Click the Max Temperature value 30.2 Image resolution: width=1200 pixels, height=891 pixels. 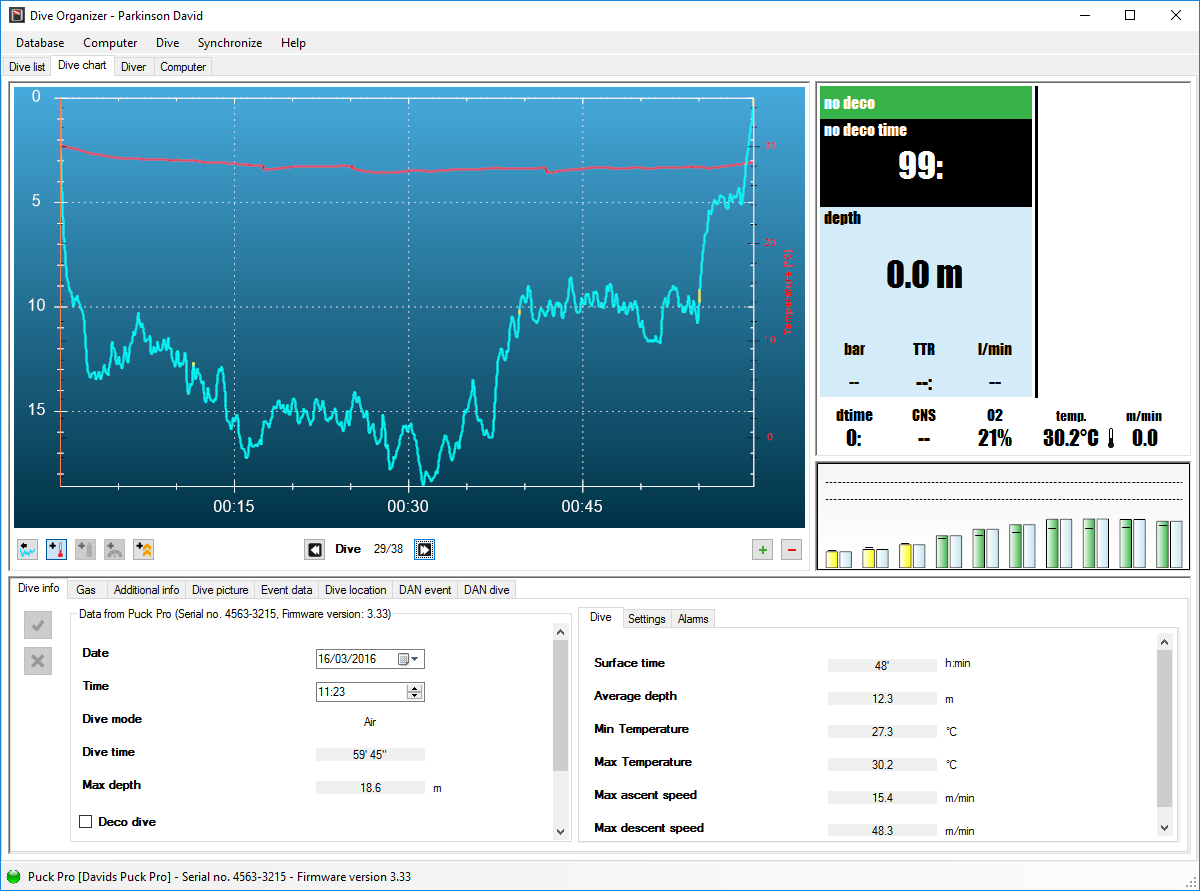[x=882, y=765]
